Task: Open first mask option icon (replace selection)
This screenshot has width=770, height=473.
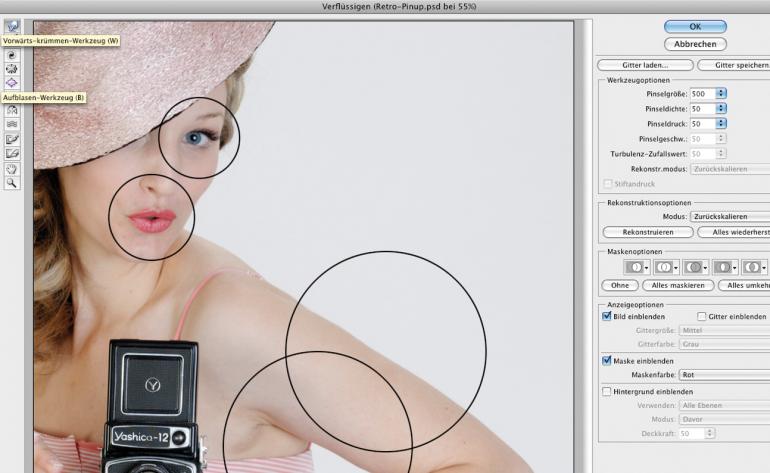Action: (x=636, y=267)
